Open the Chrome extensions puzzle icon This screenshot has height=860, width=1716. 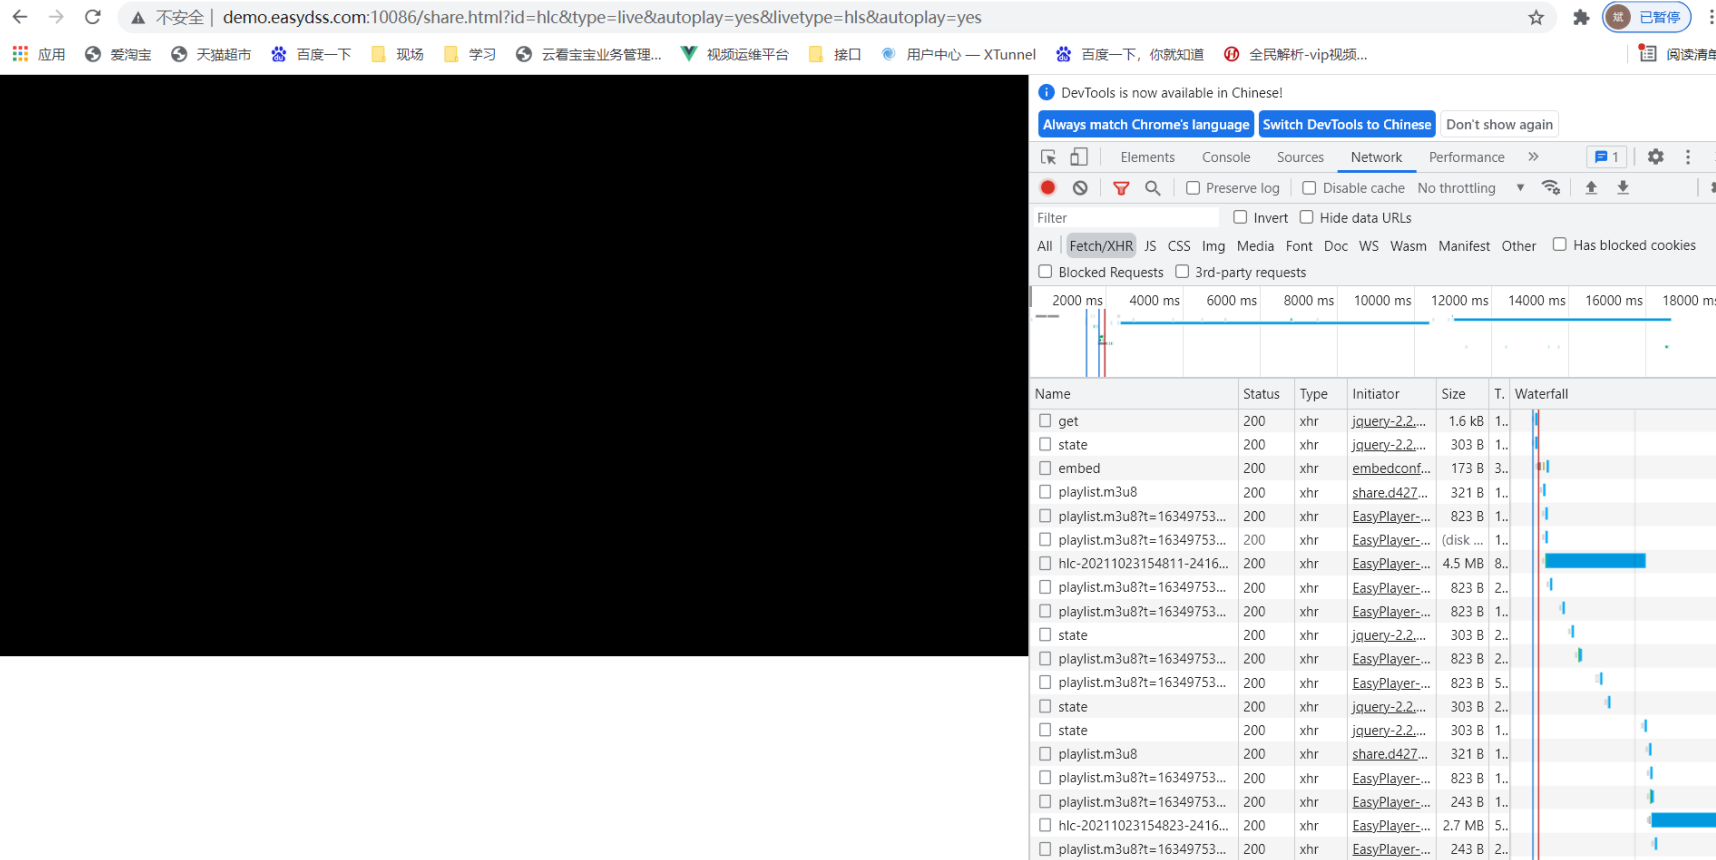coord(1581,17)
